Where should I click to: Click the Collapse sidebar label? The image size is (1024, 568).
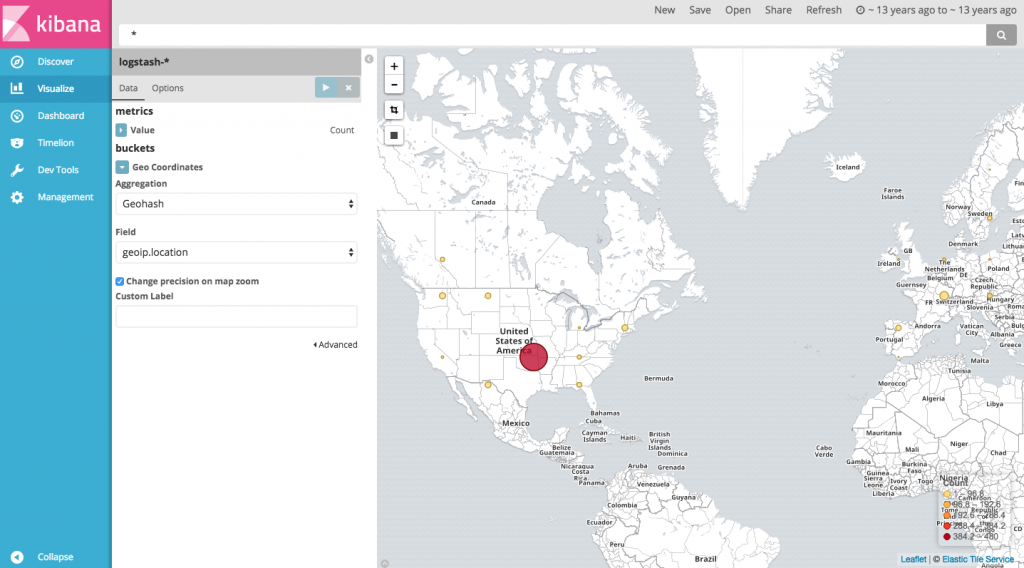coord(56,557)
